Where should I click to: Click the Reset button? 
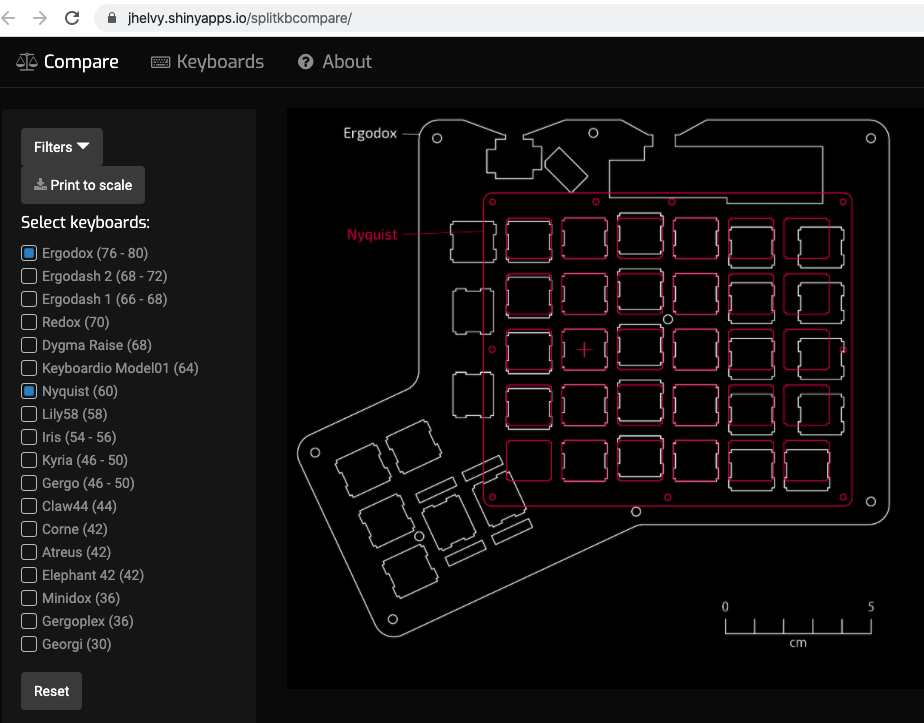51,691
